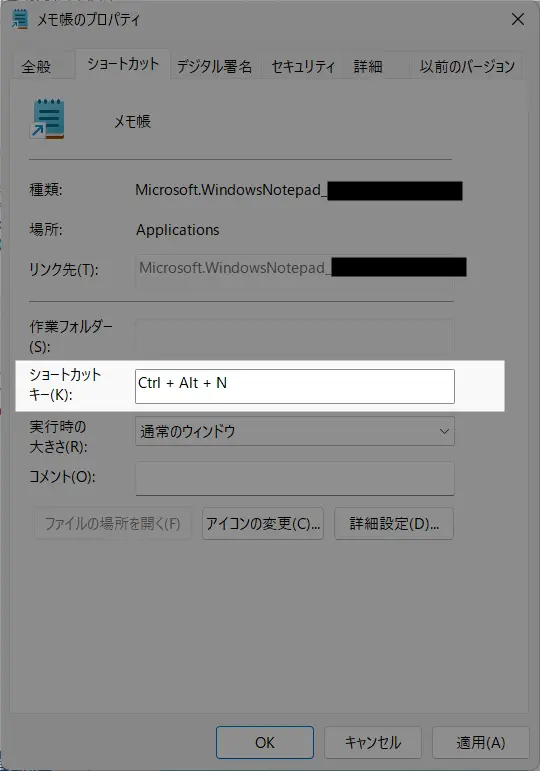Go to the セキュリティ tab
540x771 pixels.
(303, 66)
